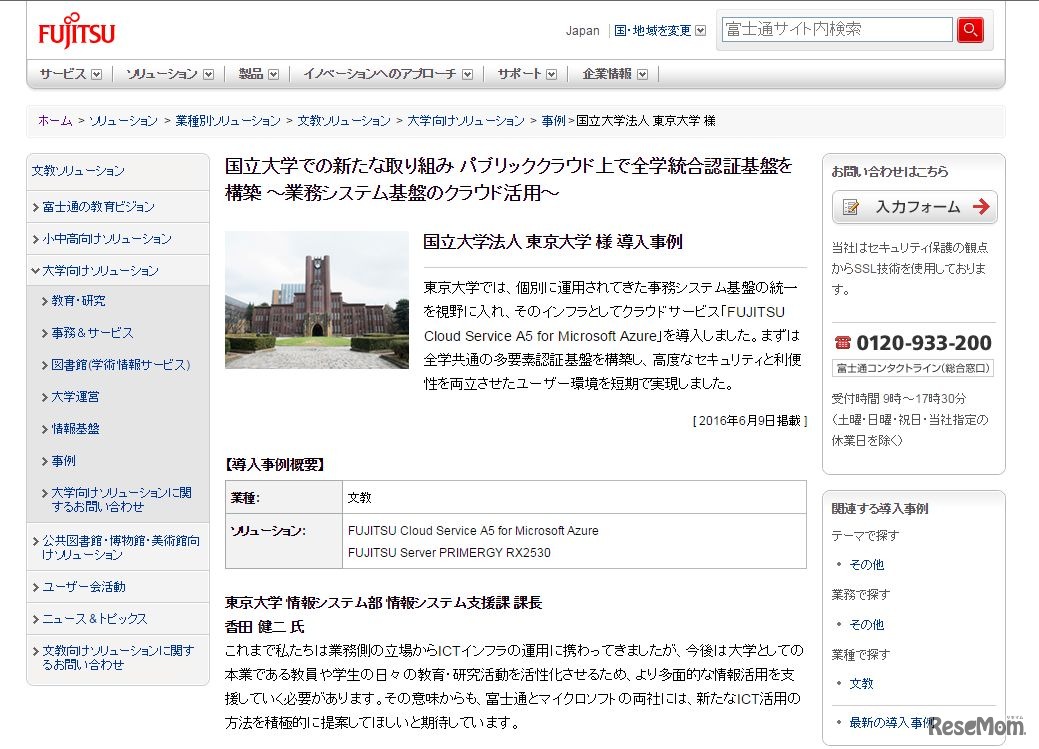Go to 文教ソリューション breadcrumb link
Viewport: 1039px width, 749px height.
[344, 121]
